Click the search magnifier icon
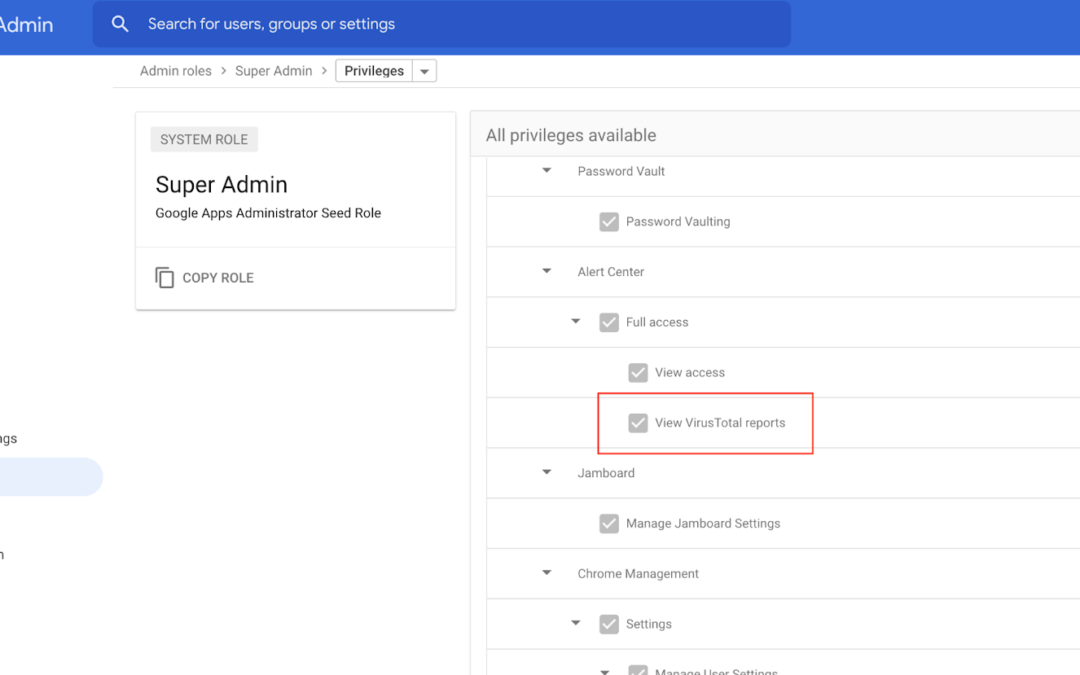 (x=120, y=24)
